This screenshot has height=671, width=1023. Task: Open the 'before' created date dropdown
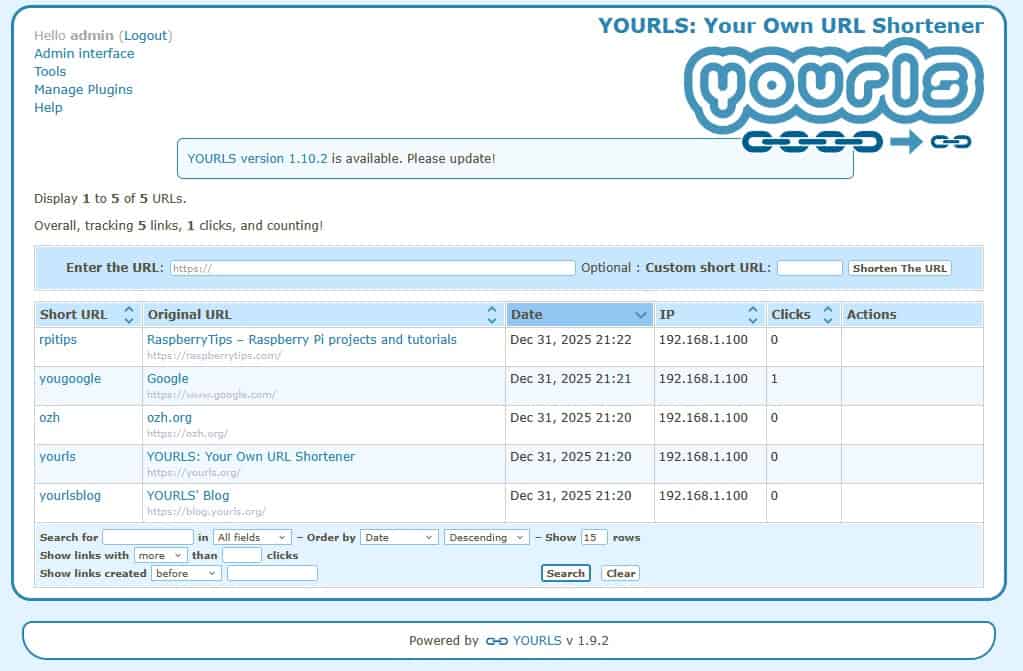pos(185,574)
